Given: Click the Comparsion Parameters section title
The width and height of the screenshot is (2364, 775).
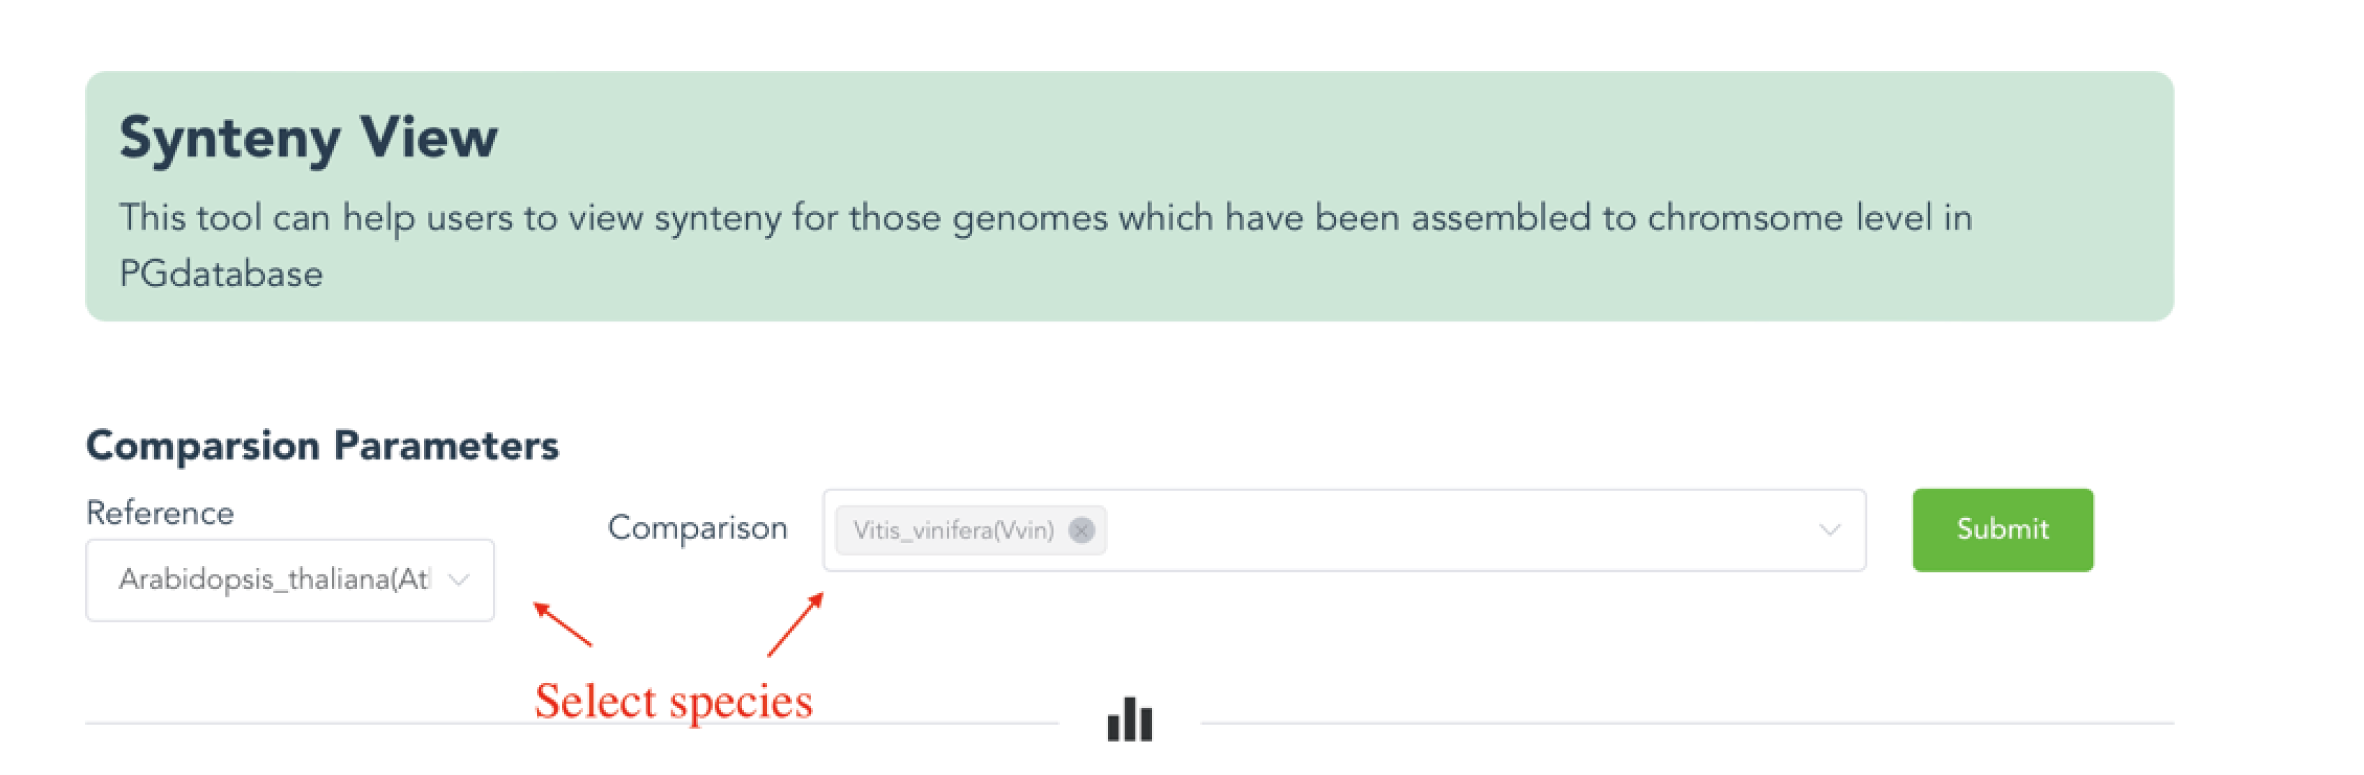Looking at the screenshot, I should [x=322, y=445].
